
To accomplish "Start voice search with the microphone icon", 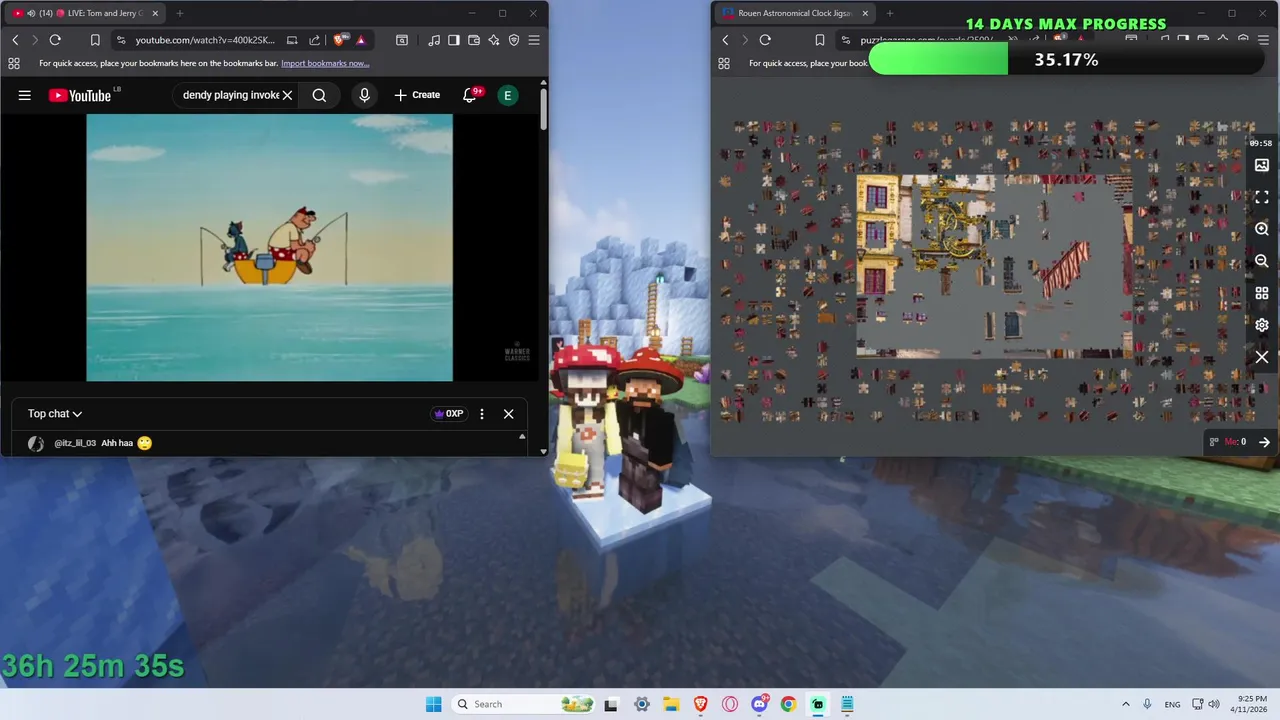I will click(364, 95).
